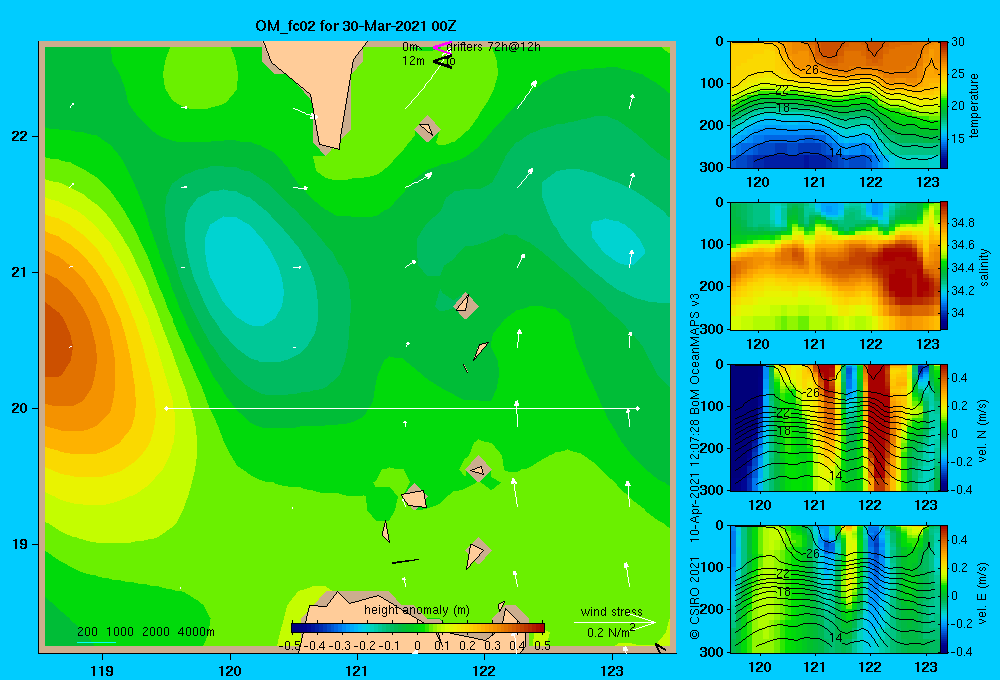
Task: Click the vel. E colorbar
Action: 944,589
